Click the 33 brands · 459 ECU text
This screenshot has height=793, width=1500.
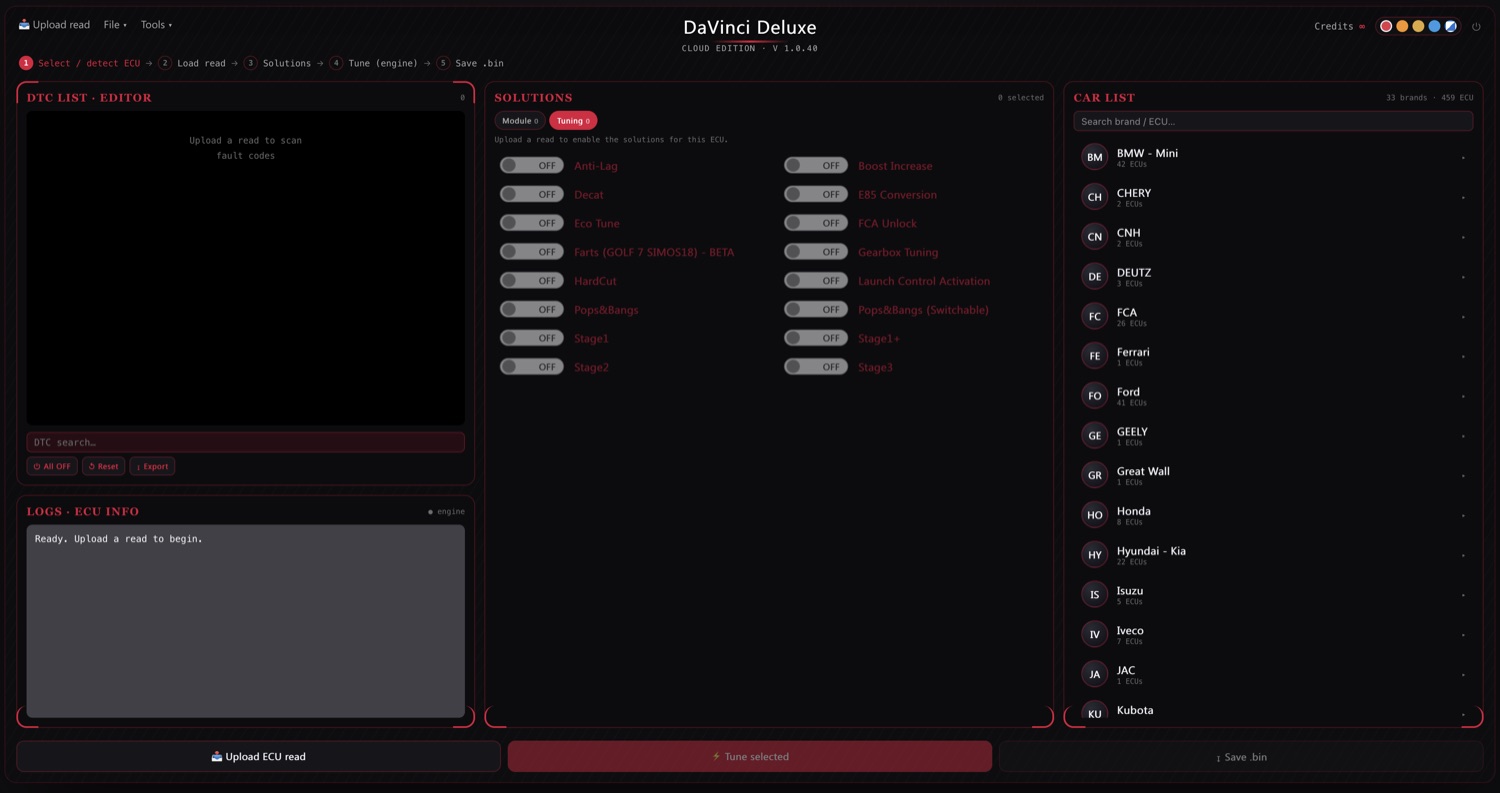pos(1429,98)
